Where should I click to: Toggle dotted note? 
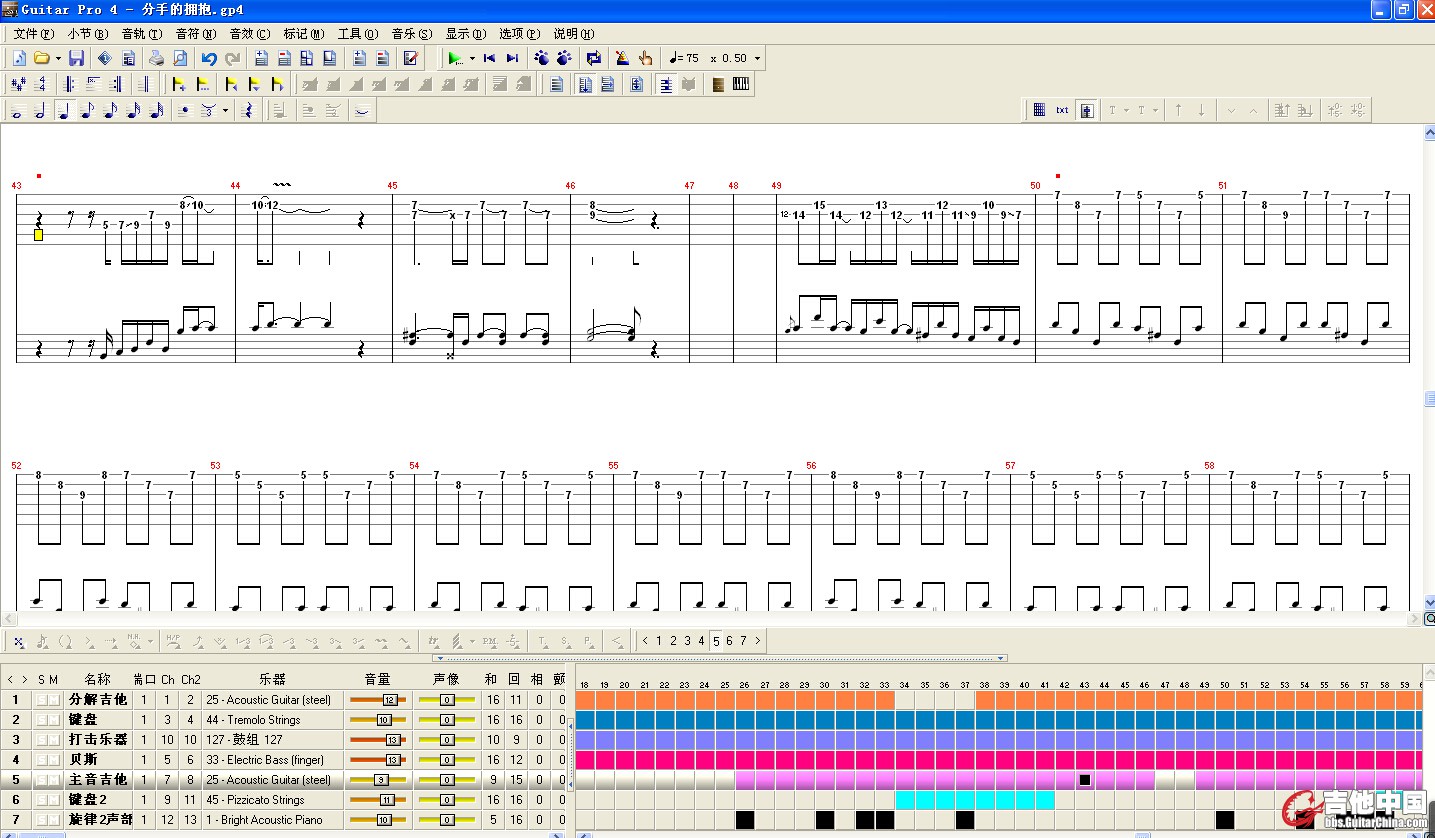click(183, 111)
